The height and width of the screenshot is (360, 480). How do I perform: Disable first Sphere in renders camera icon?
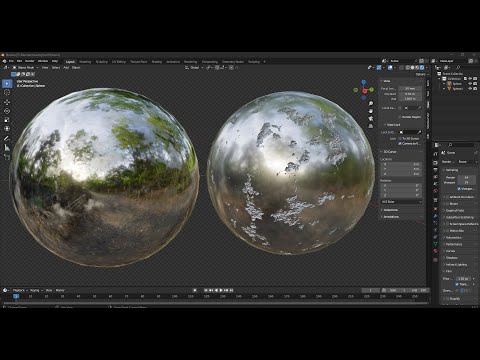[x=475, y=84]
